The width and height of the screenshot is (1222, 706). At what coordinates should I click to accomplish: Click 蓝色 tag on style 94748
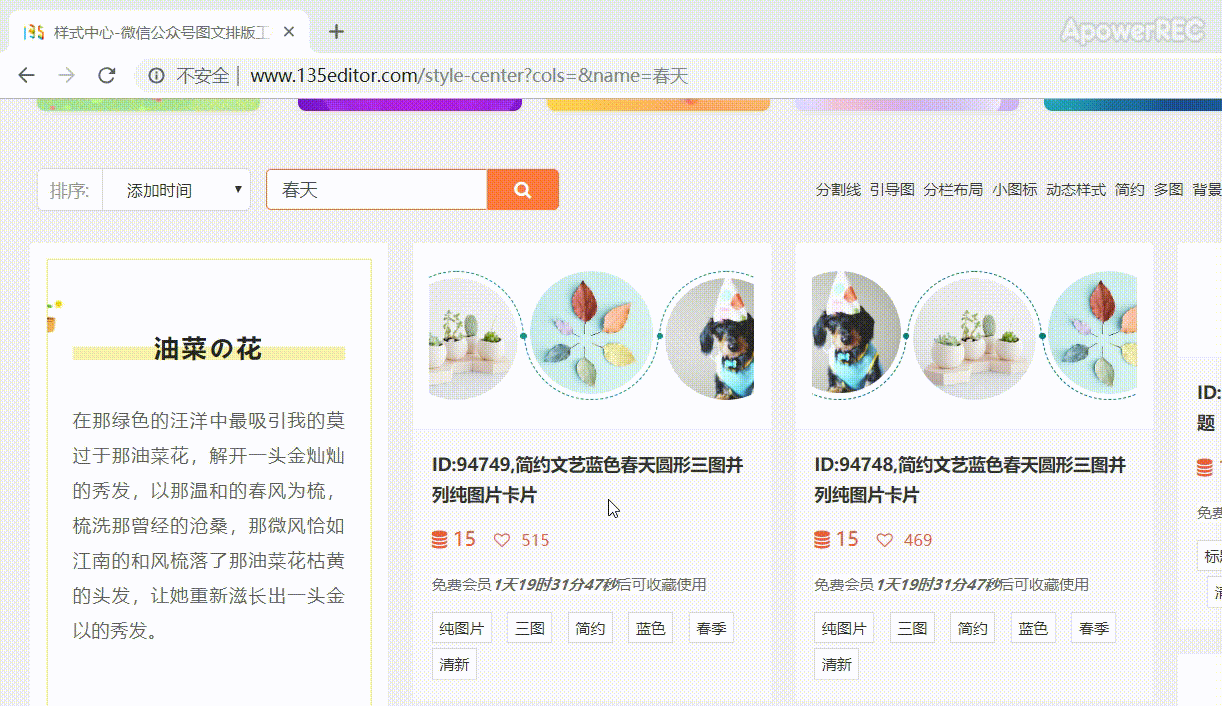1033,628
